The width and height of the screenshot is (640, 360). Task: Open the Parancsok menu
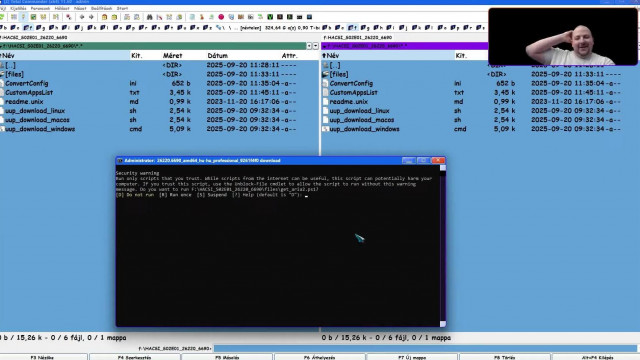(40, 8)
